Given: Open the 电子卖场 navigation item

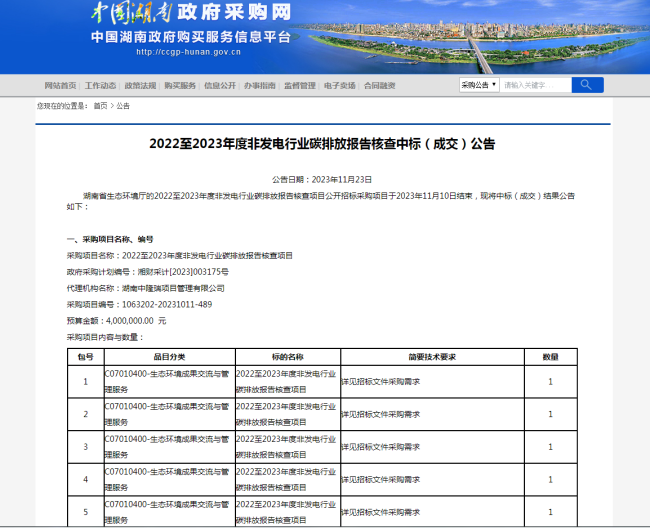Looking at the screenshot, I should 340,86.
